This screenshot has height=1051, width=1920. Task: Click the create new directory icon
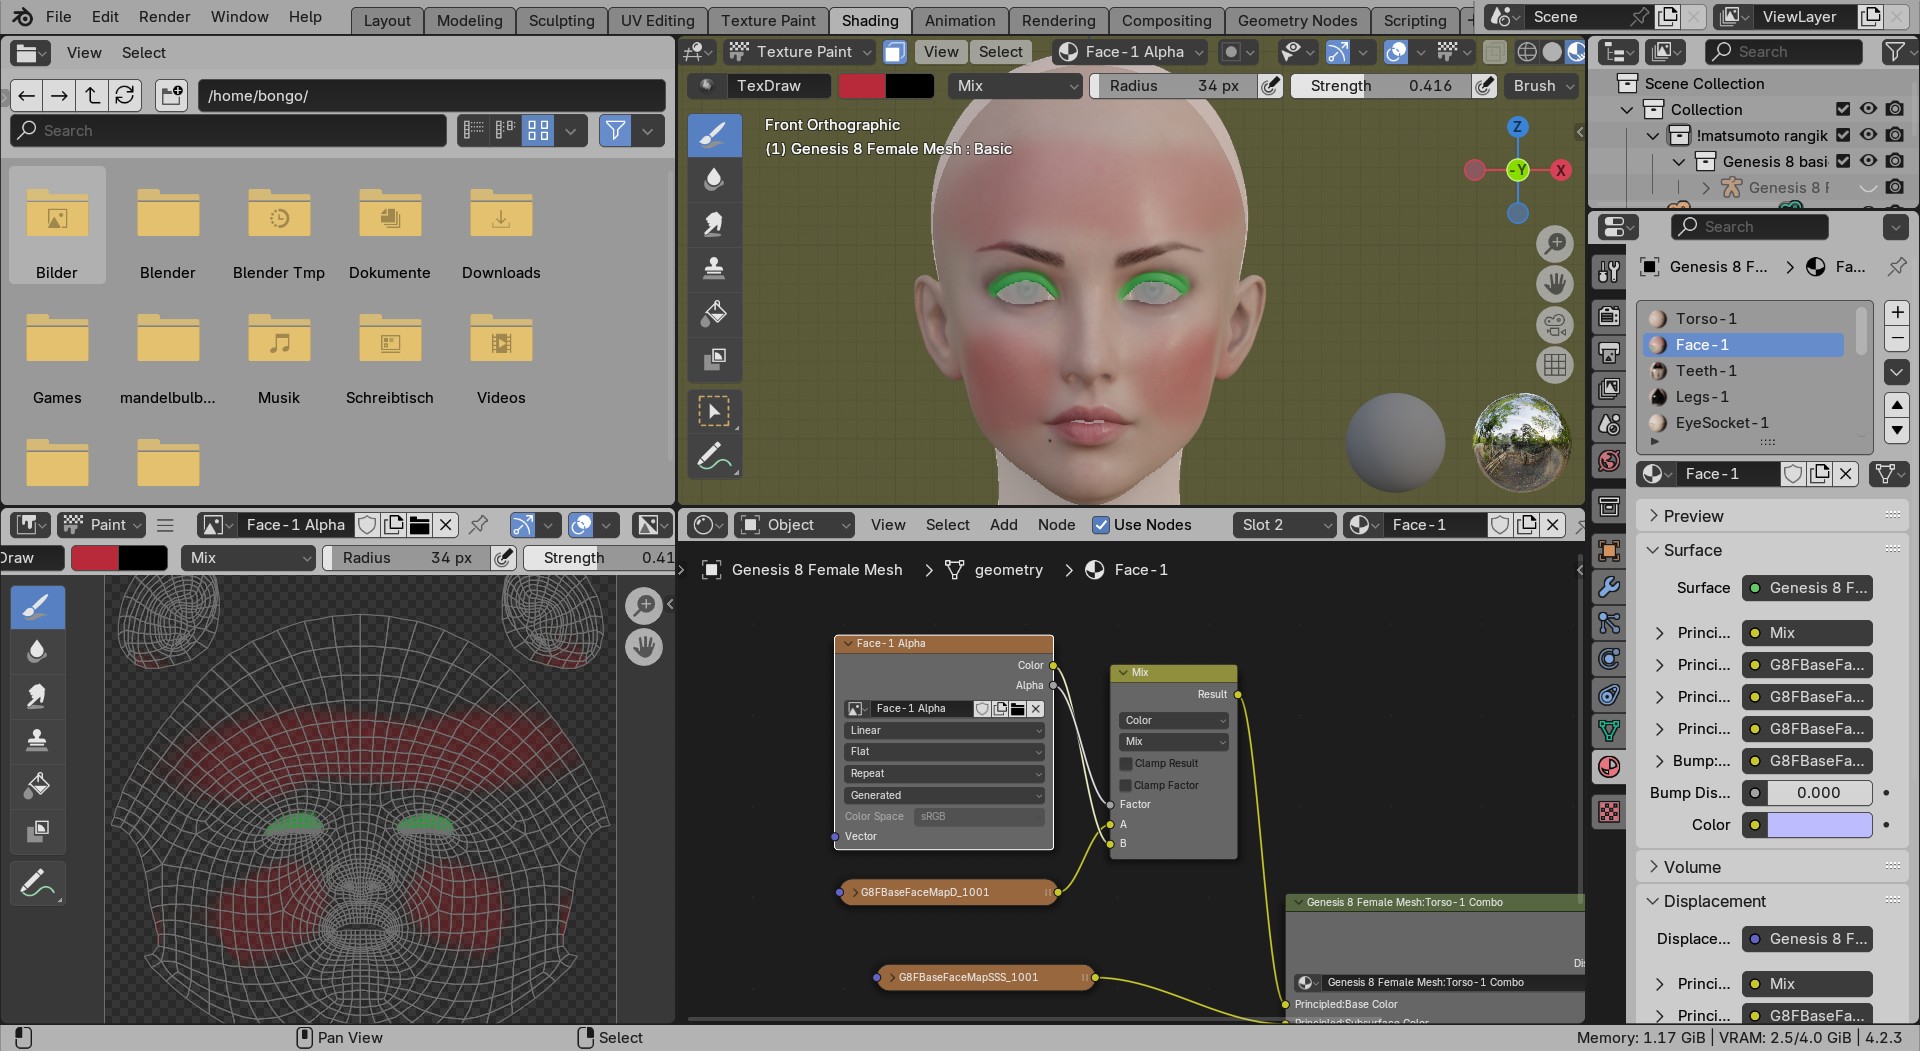171,95
